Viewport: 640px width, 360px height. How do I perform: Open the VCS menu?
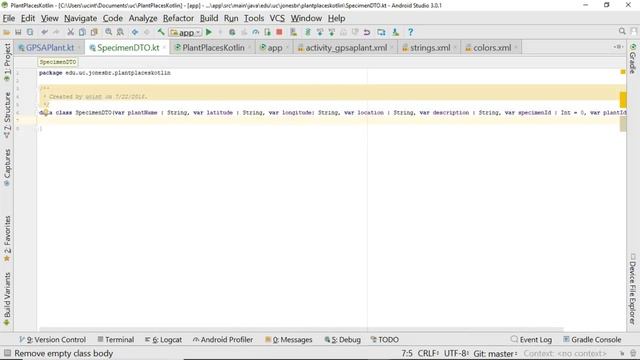point(277,18)
